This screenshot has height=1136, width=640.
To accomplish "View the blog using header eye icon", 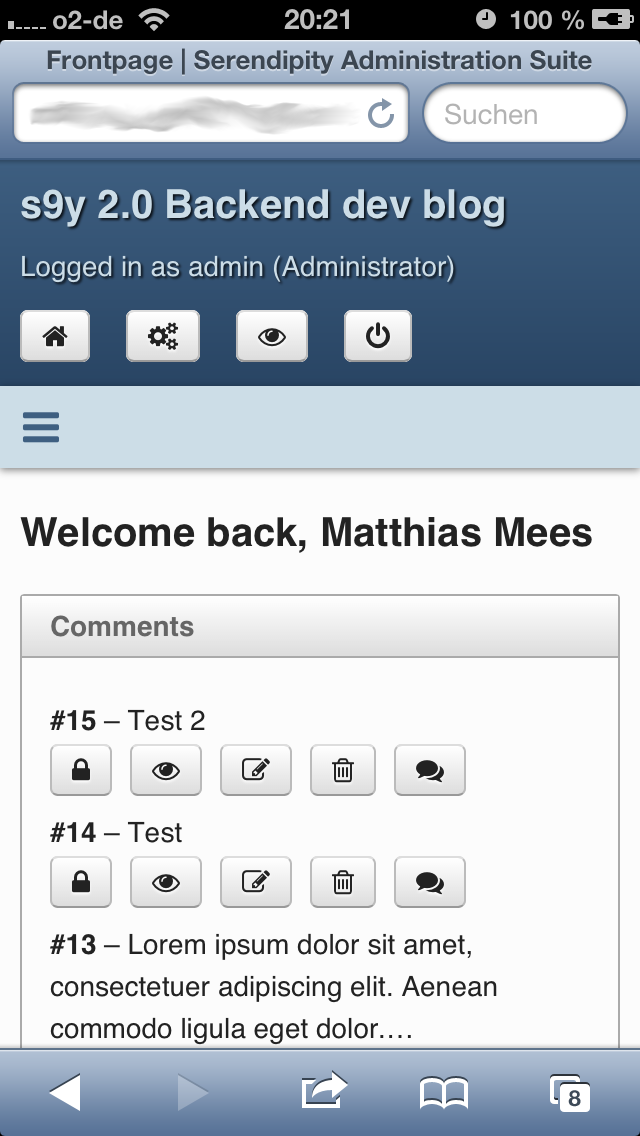I will click(x=272, y=336).
